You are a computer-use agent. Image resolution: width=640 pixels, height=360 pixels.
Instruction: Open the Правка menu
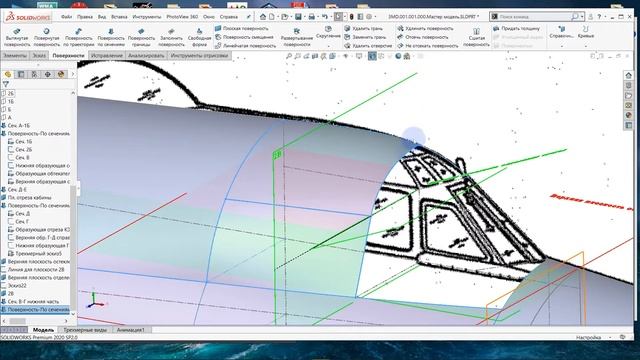[85, 17]
